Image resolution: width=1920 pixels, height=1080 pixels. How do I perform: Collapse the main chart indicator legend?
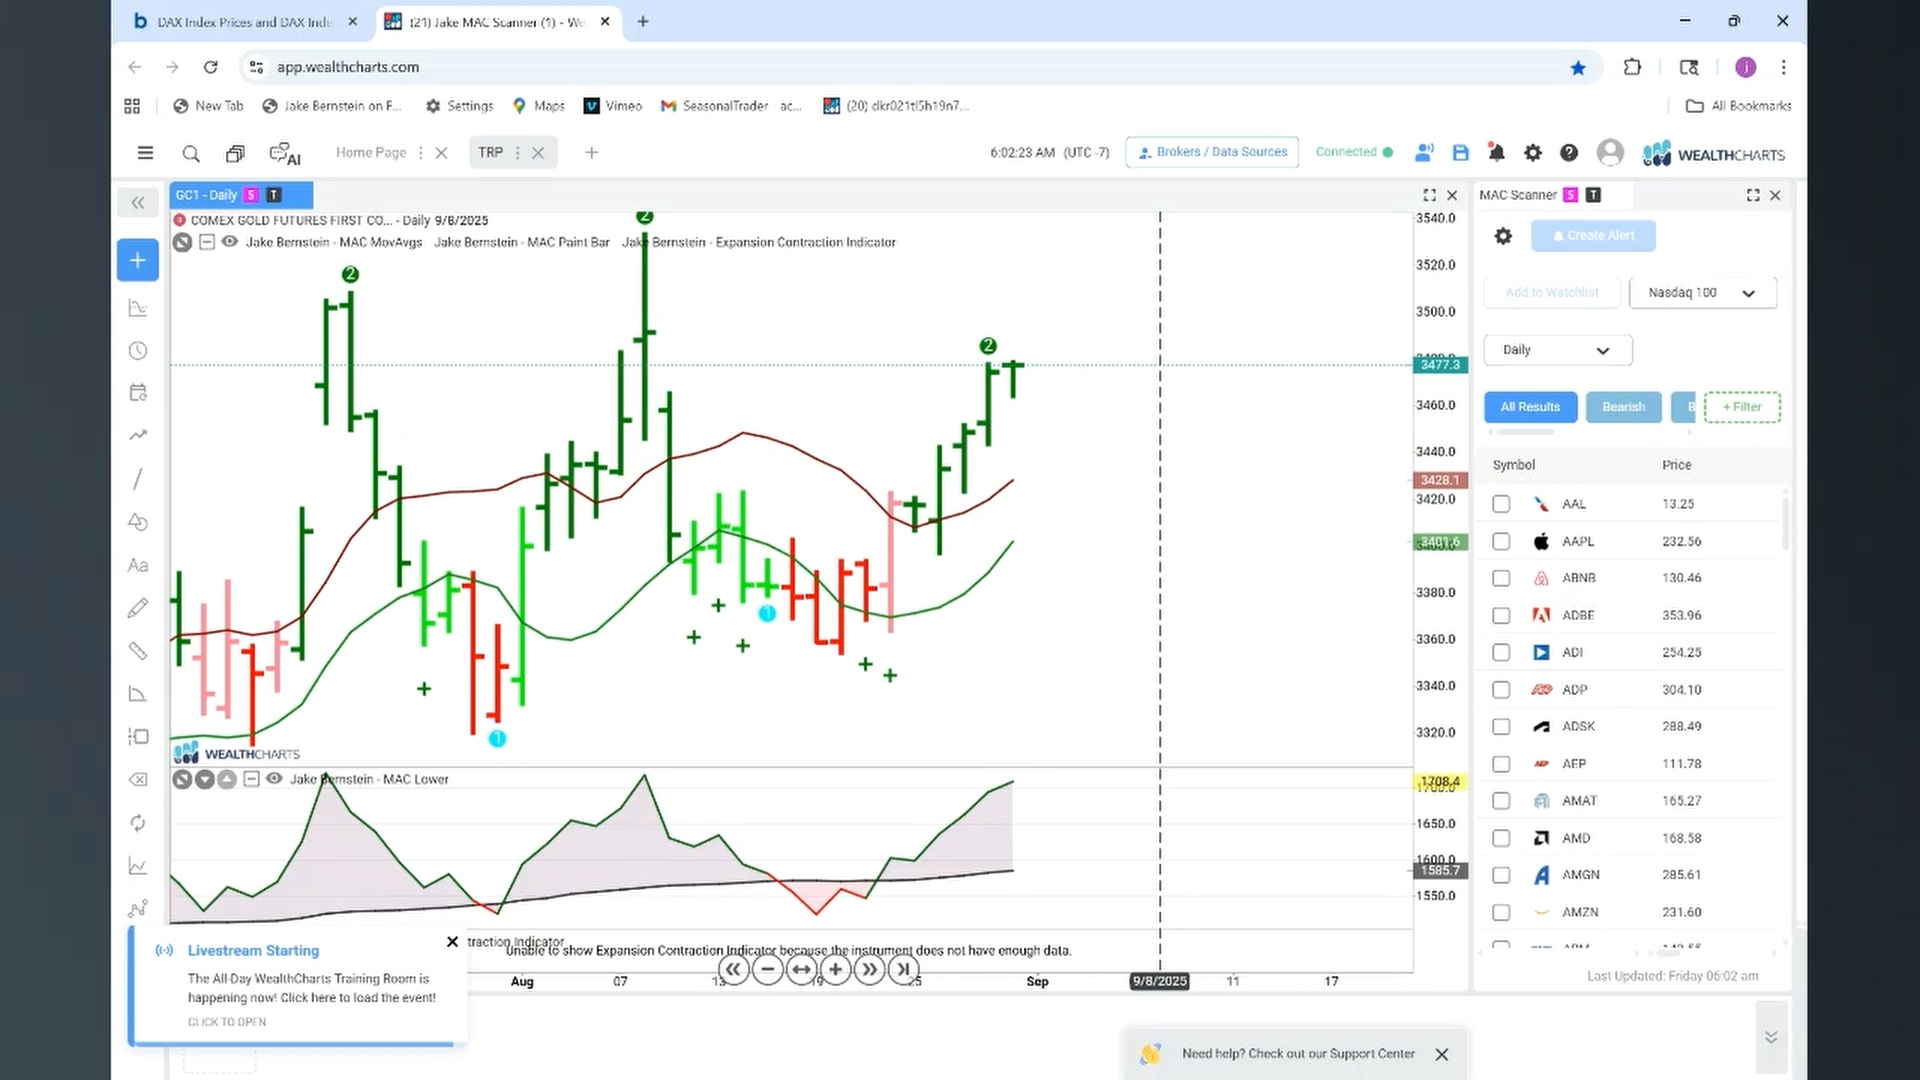pyautogui.click(x=207, y=242)
